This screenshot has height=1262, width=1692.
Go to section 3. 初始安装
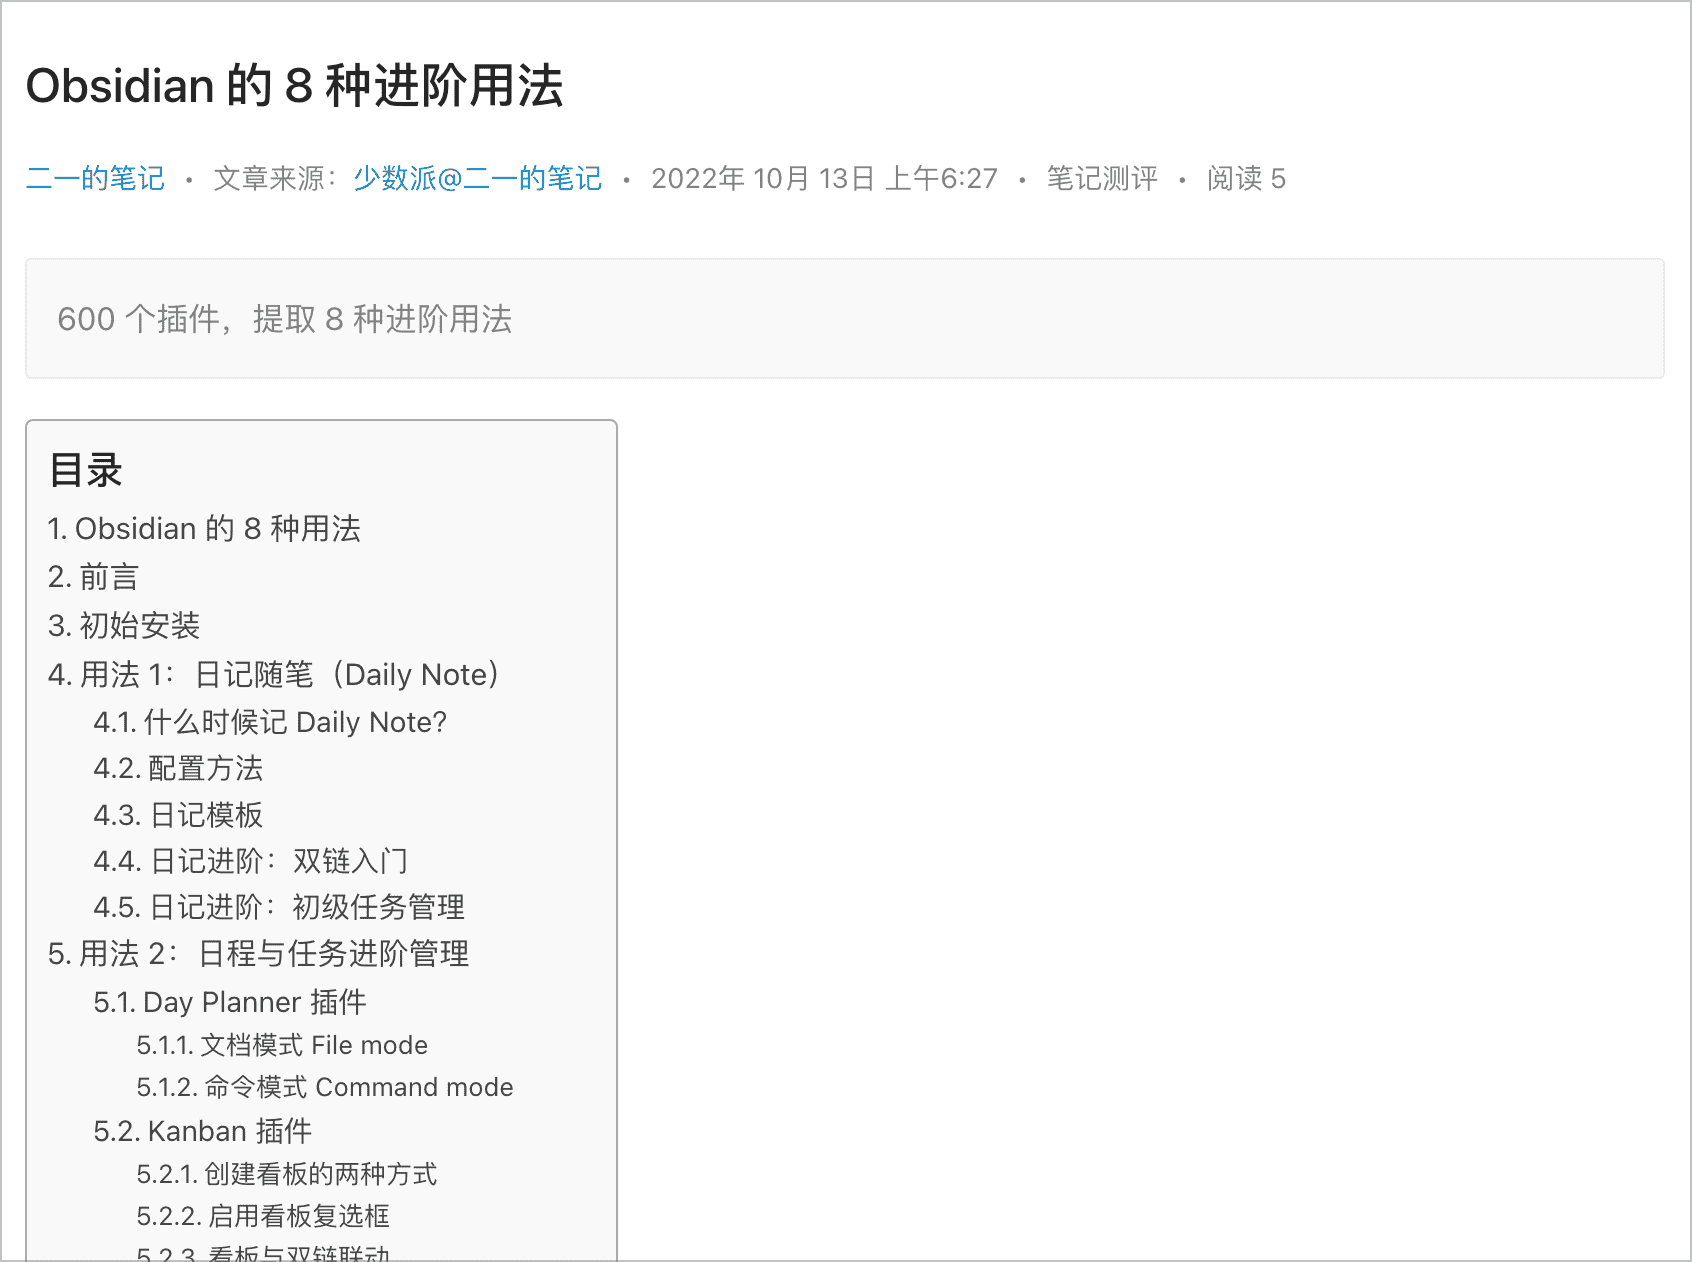click(x=124, y=625)
